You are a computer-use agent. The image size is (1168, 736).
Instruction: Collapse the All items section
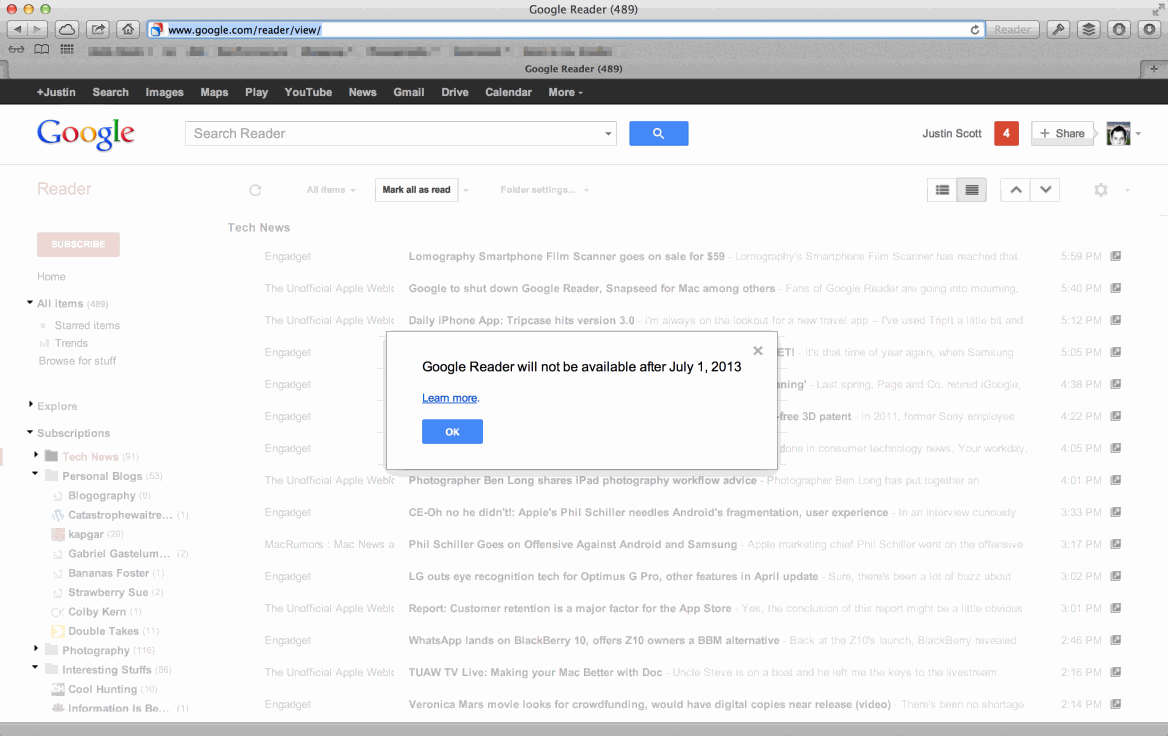pos(30,302)
